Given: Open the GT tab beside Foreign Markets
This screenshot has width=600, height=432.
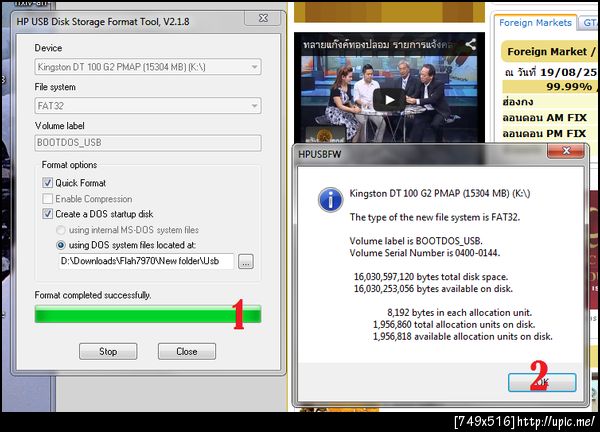Looking at the screenshot, I should pos(589,23).
